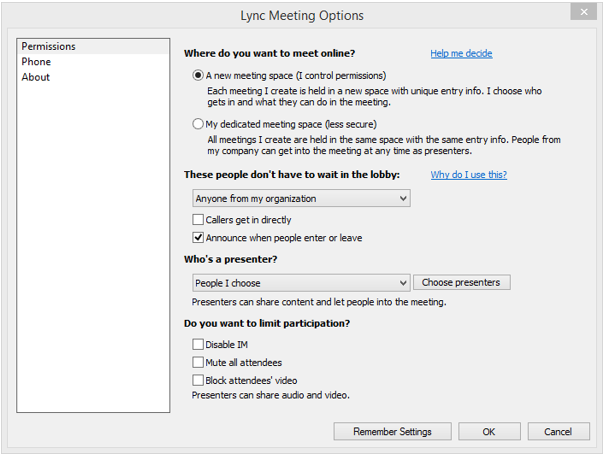Open the 'Help me decide' link

(x=461, y=53)
